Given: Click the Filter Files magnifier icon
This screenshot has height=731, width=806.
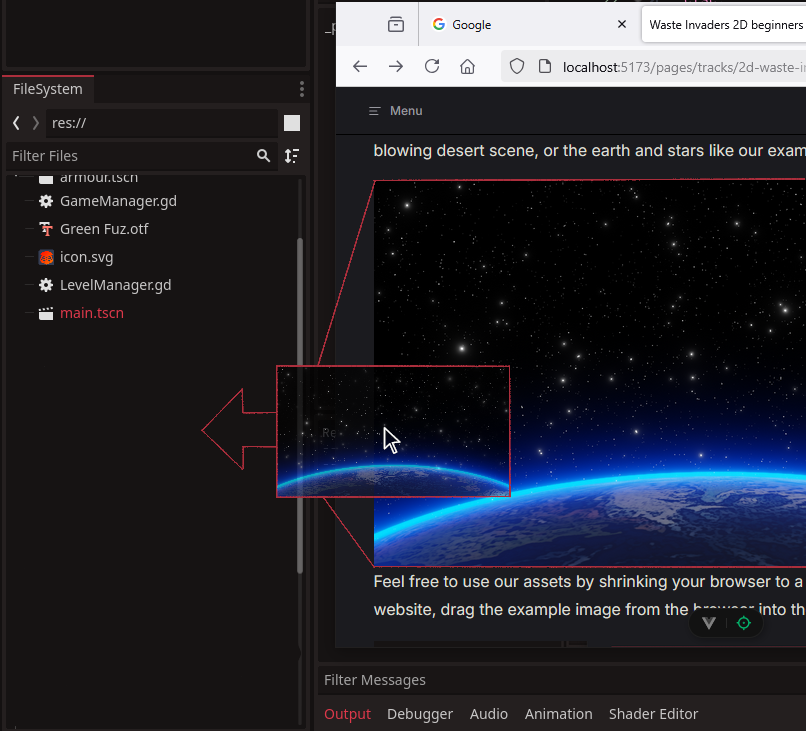Looking at the screenshot, I should point(263,156).
